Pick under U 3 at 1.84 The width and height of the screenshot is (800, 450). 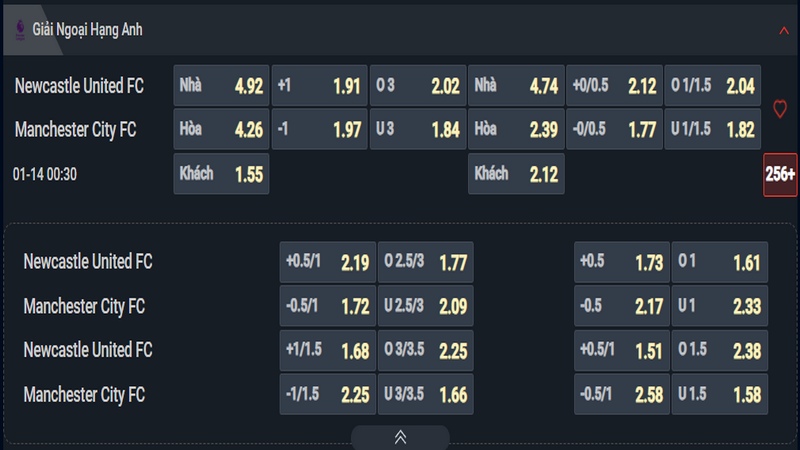[418, 129]
